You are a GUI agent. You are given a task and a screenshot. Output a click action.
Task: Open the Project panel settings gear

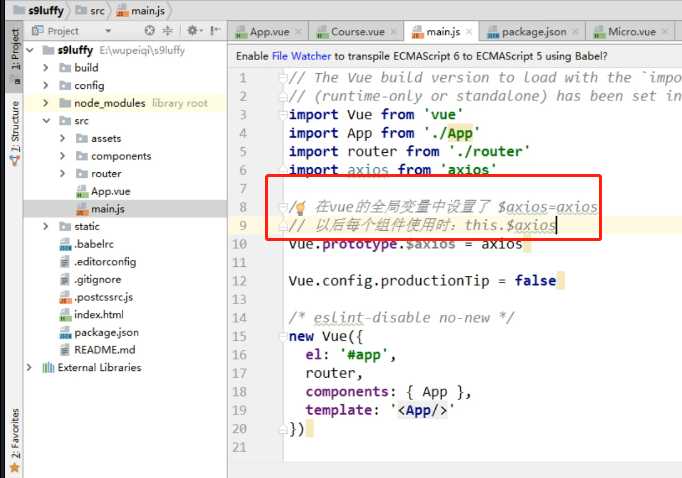click(192, 30)
